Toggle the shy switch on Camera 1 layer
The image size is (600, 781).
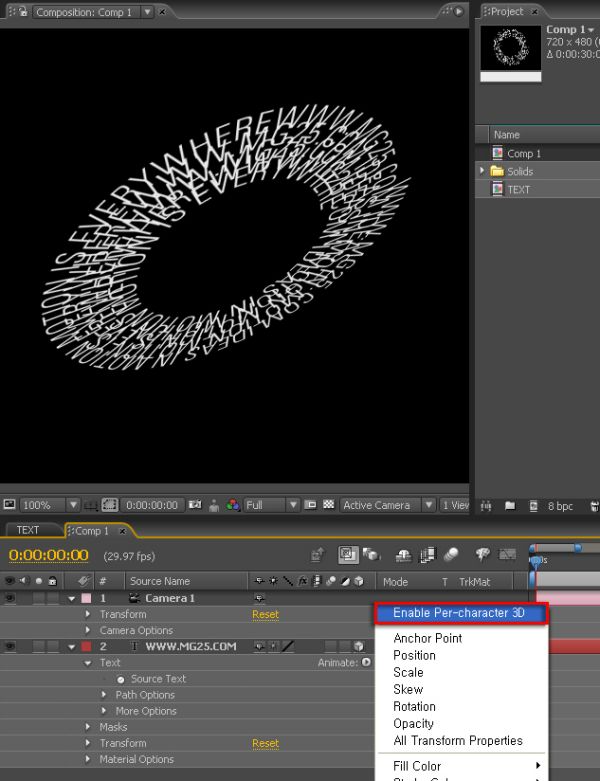(259, 598)
